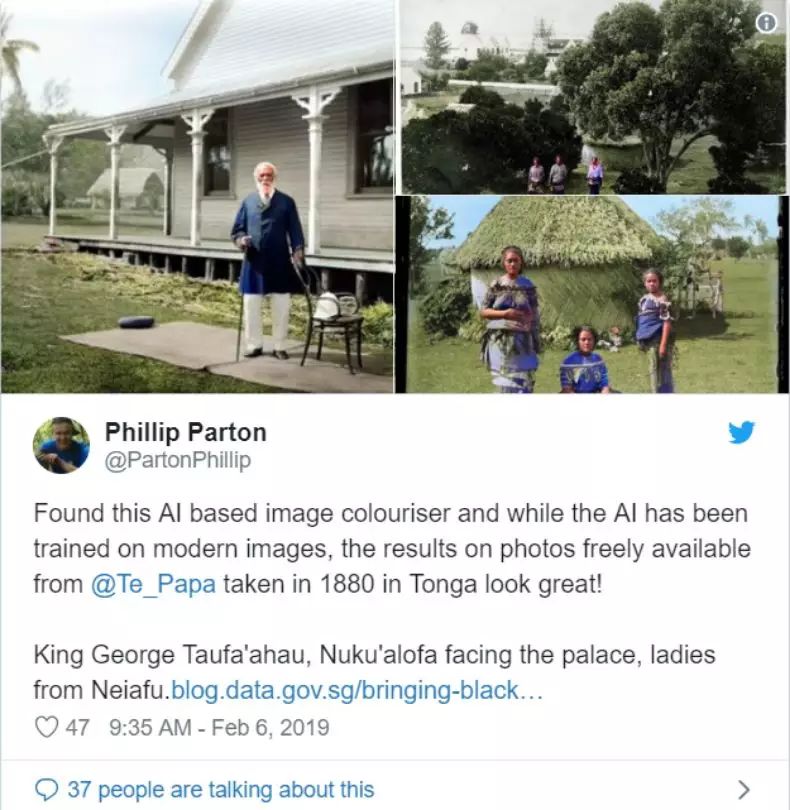Open the @Te_Papa mention link
Viewport: 790px width, 810px height.
click(x=153, y=584)
